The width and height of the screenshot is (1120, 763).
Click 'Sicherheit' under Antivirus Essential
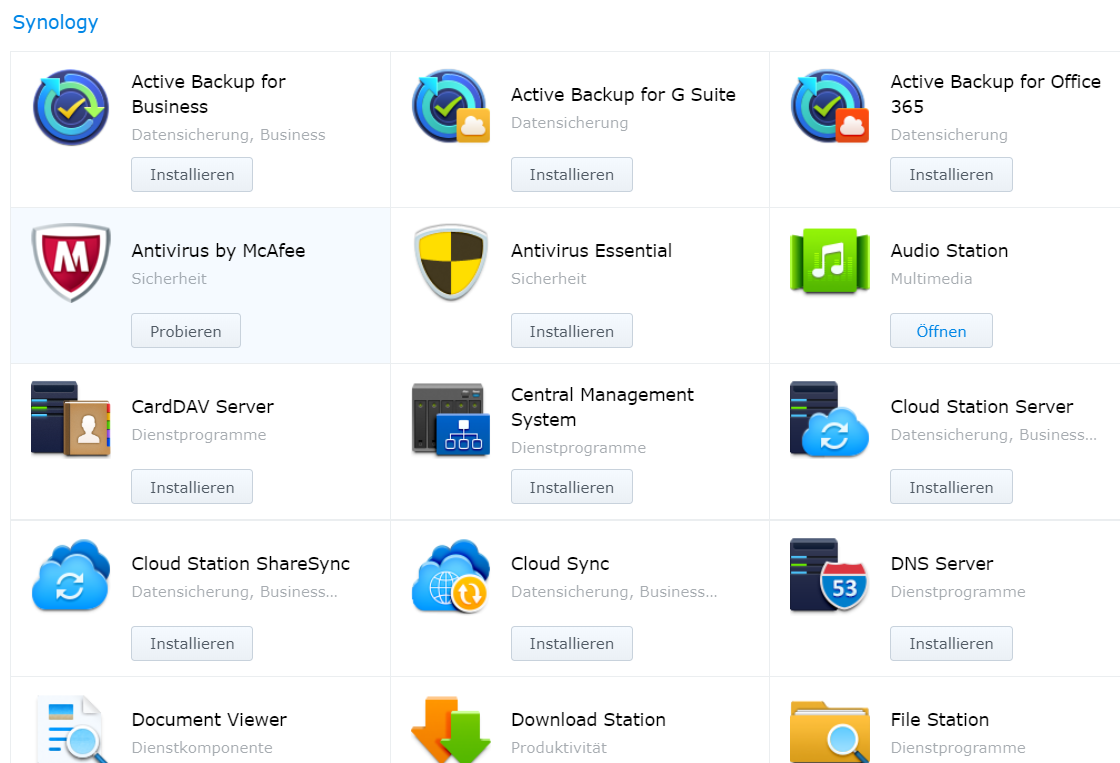click(x=548, y=279)
